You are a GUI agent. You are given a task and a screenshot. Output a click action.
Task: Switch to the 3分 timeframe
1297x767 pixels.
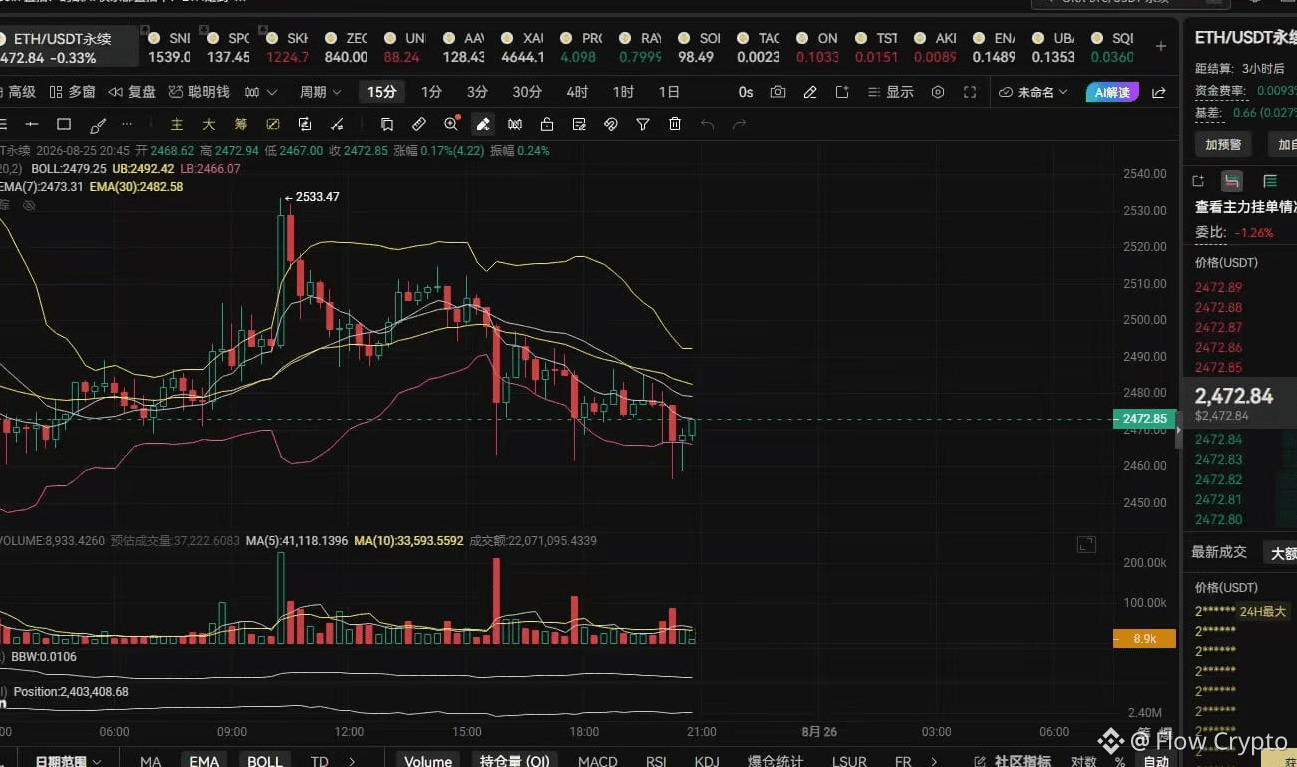pos(477,92)
